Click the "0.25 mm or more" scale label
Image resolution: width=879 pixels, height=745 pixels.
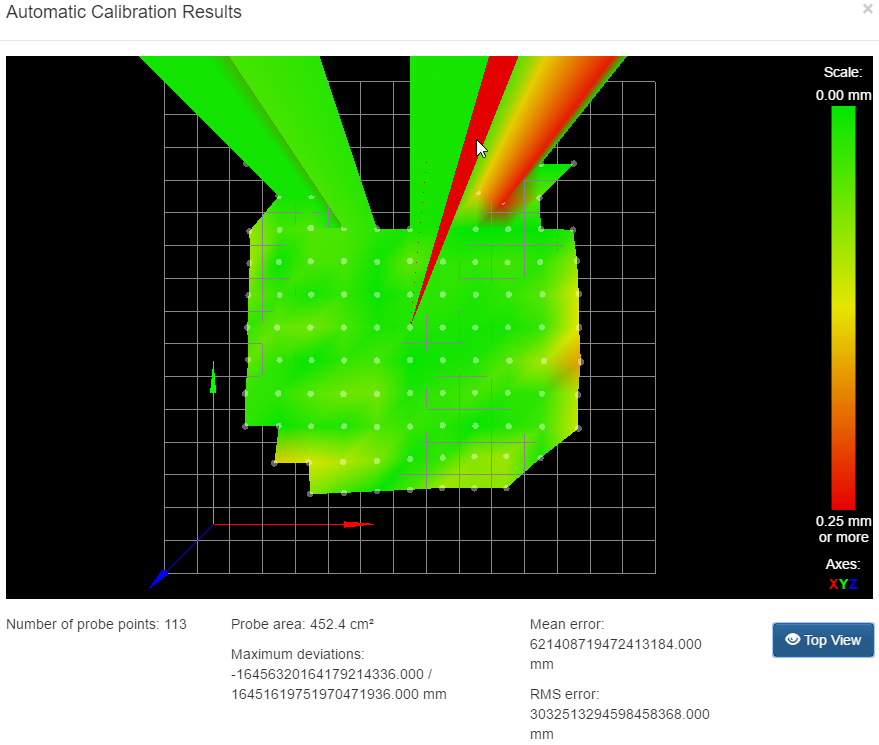point(843,529)
